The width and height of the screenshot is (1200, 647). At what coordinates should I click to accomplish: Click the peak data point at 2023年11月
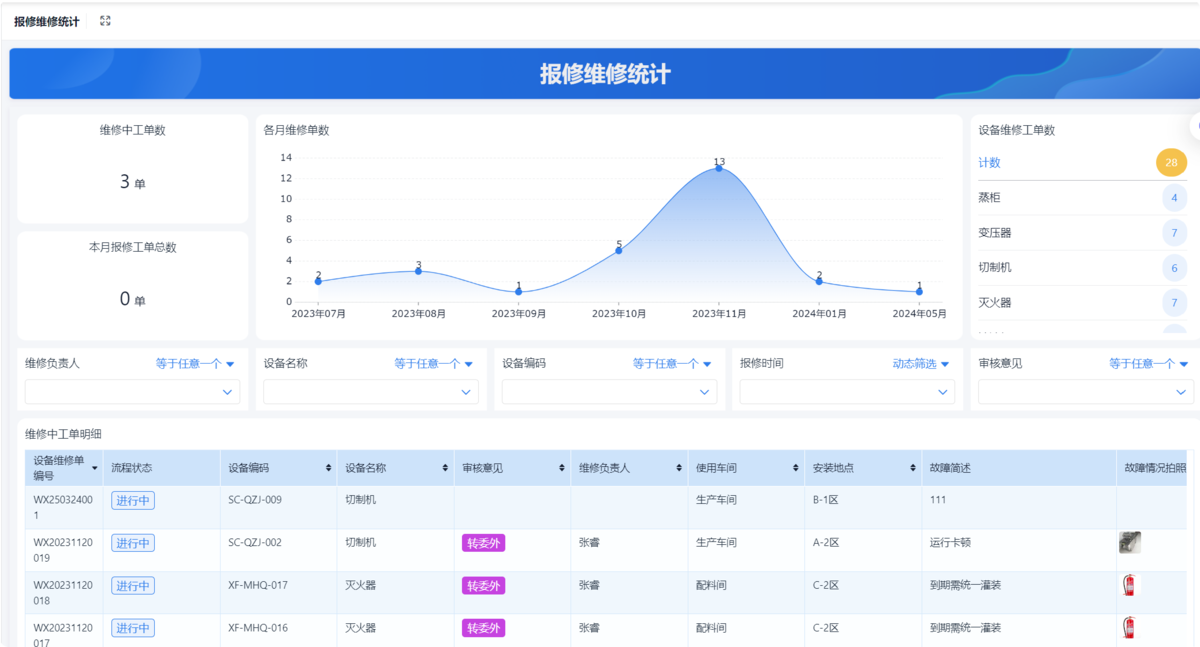(x=718, y=168)
